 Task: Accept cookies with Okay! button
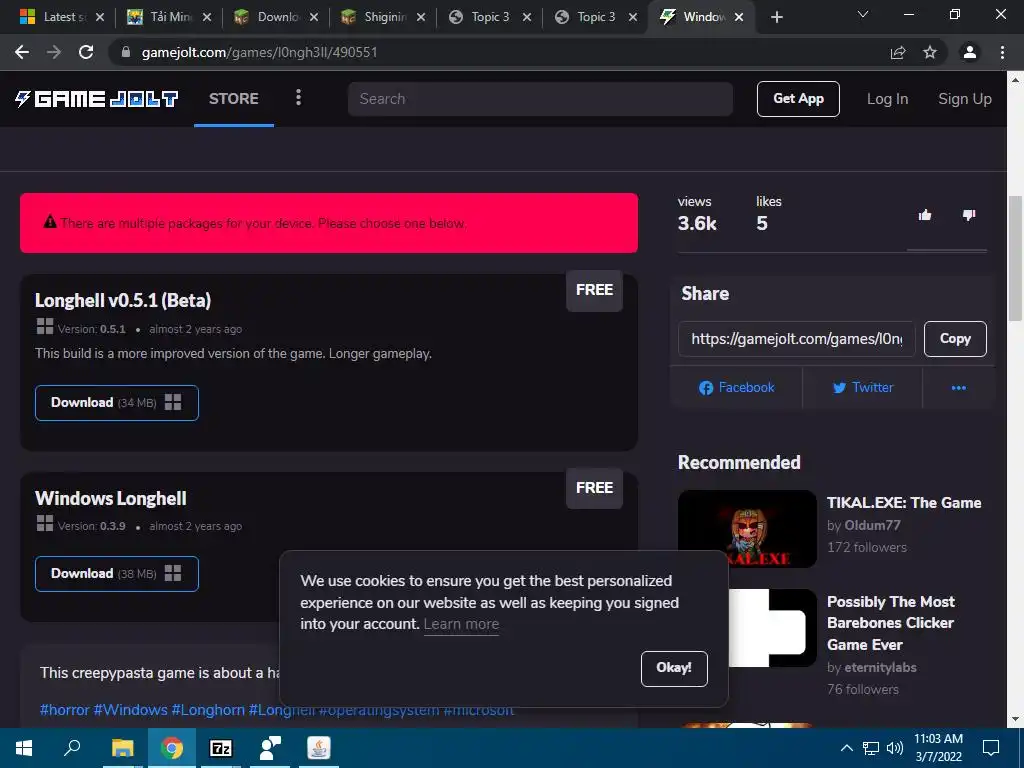pos(674,669)
